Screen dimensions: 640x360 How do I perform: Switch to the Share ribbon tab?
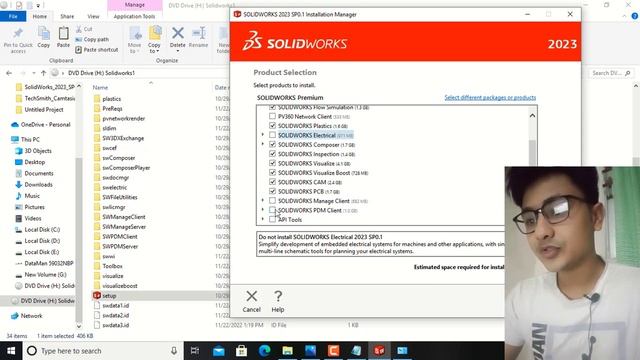pyautogui.click(x=67, y=16)
